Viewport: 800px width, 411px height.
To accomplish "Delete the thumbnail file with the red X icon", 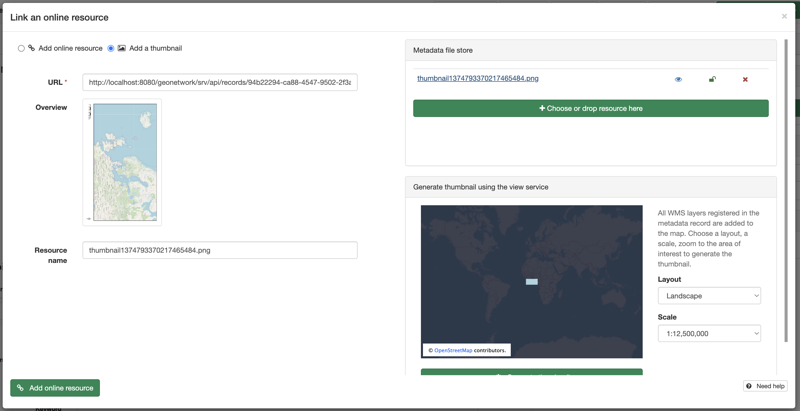I will 745,80.
